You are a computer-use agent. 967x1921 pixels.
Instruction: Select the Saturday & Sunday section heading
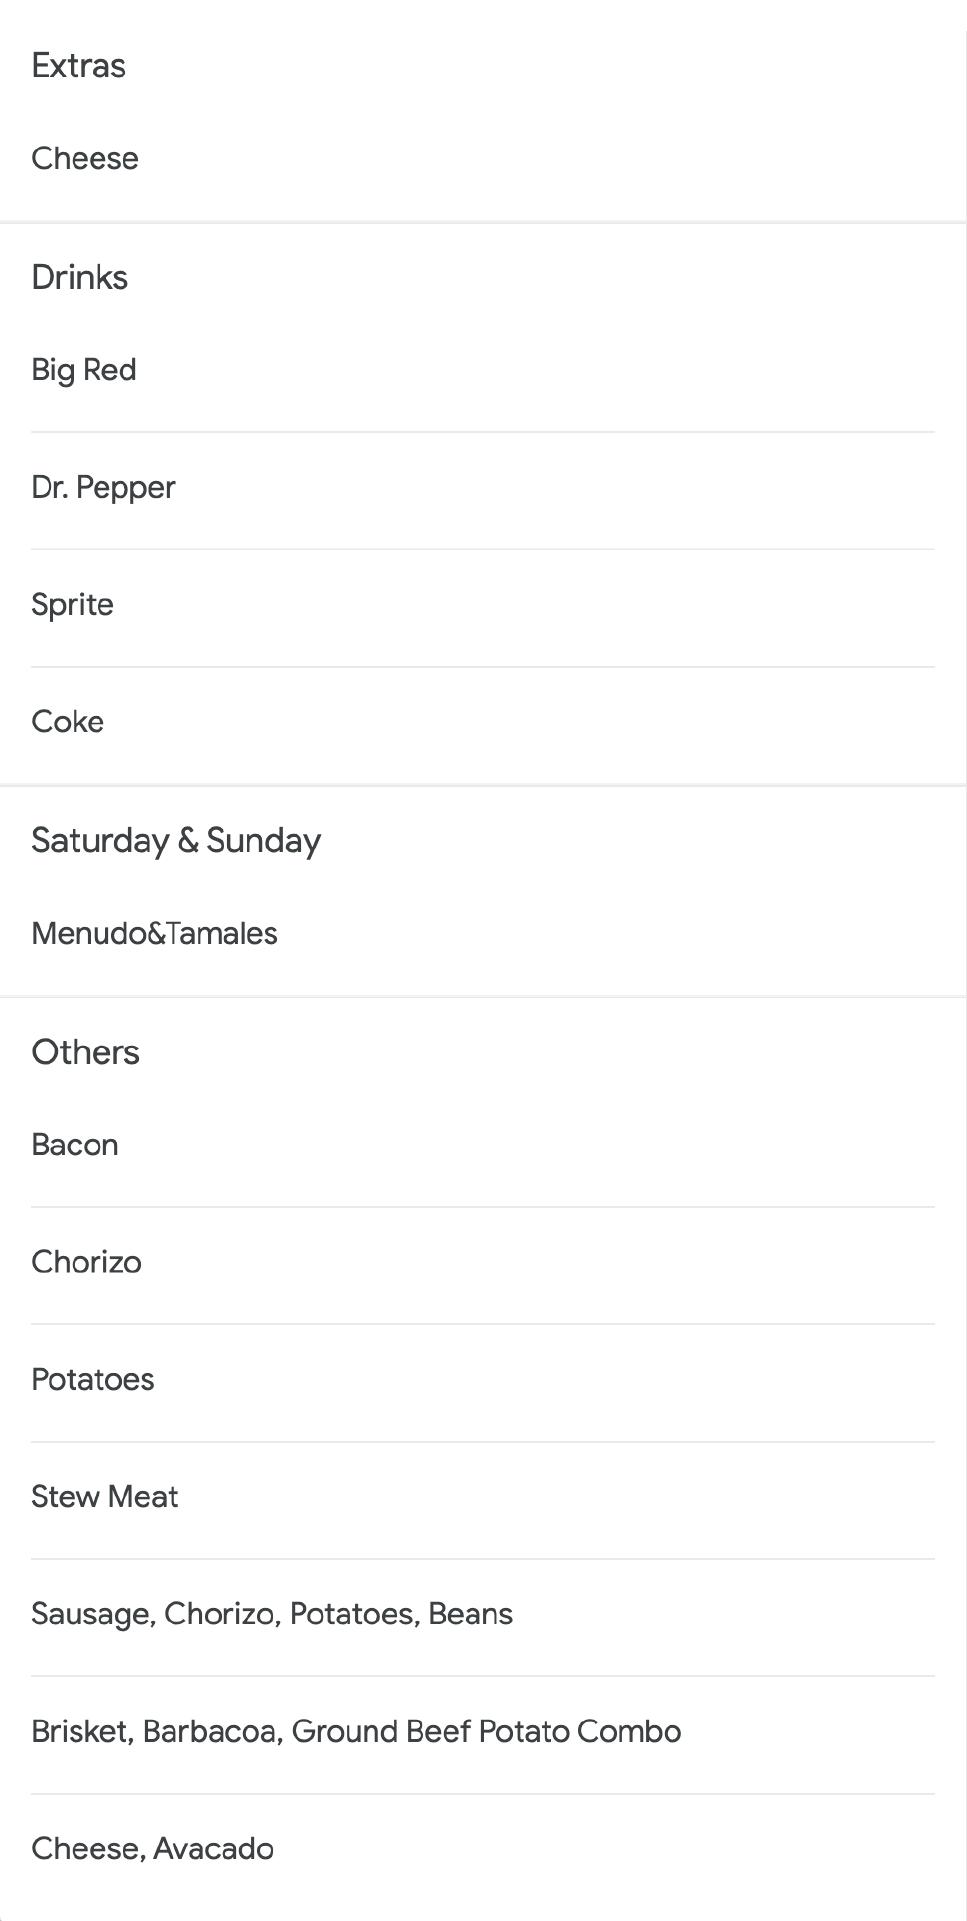[176, 840]
